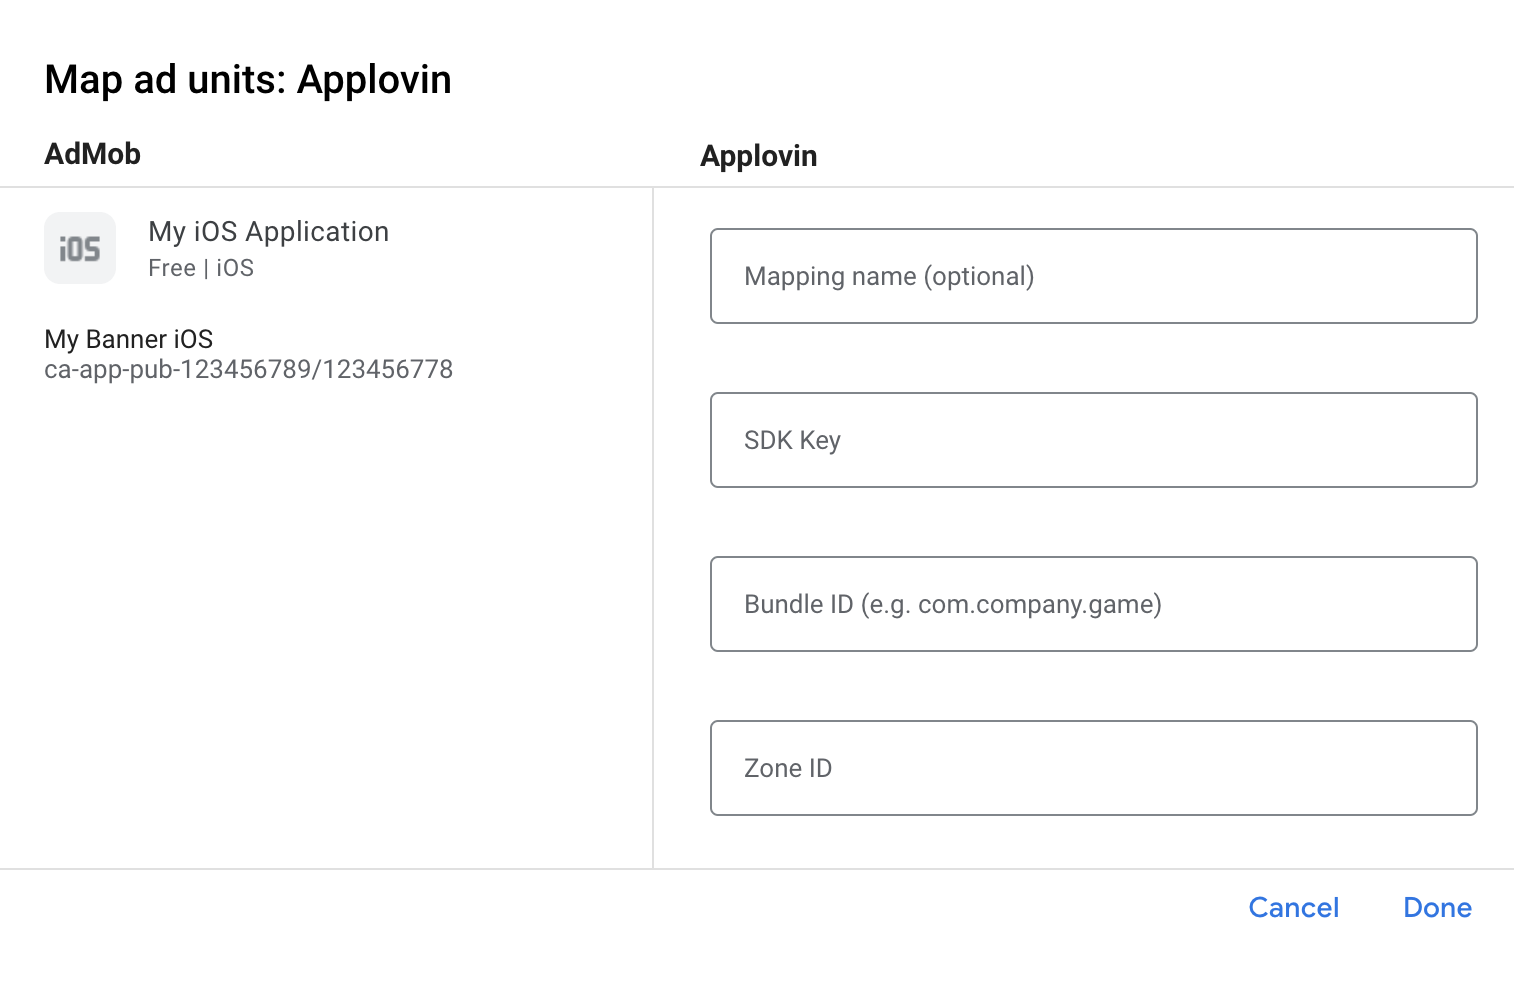This screenshot has width=1514, height=986.
Task: Select the Zone ID input box
Action: coord(1093,768)
